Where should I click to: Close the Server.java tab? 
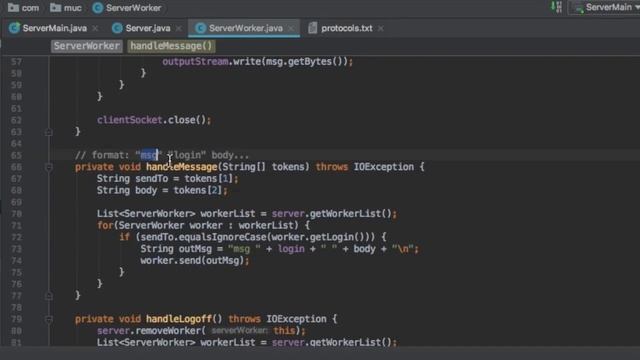[x=178, y=29]
